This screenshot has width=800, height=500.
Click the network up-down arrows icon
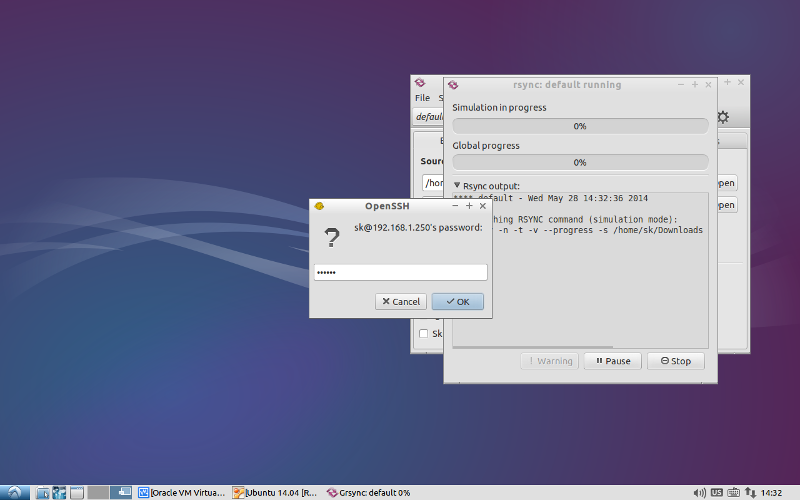(750, 492)
